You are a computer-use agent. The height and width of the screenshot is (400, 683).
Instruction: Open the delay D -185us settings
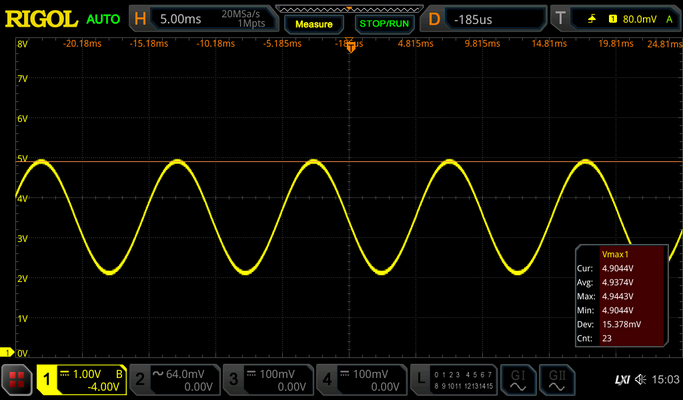pyautogui.click(x=483, y=19)
